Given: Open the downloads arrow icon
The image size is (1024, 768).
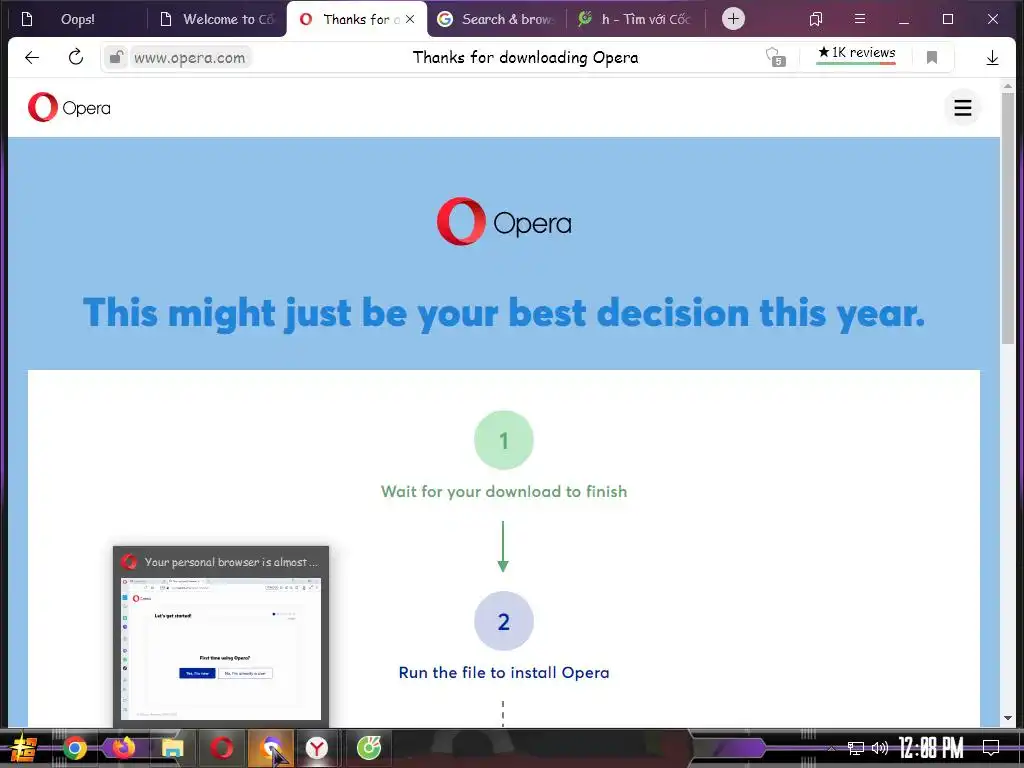Looking at the screenshot, I should (992, 57).
